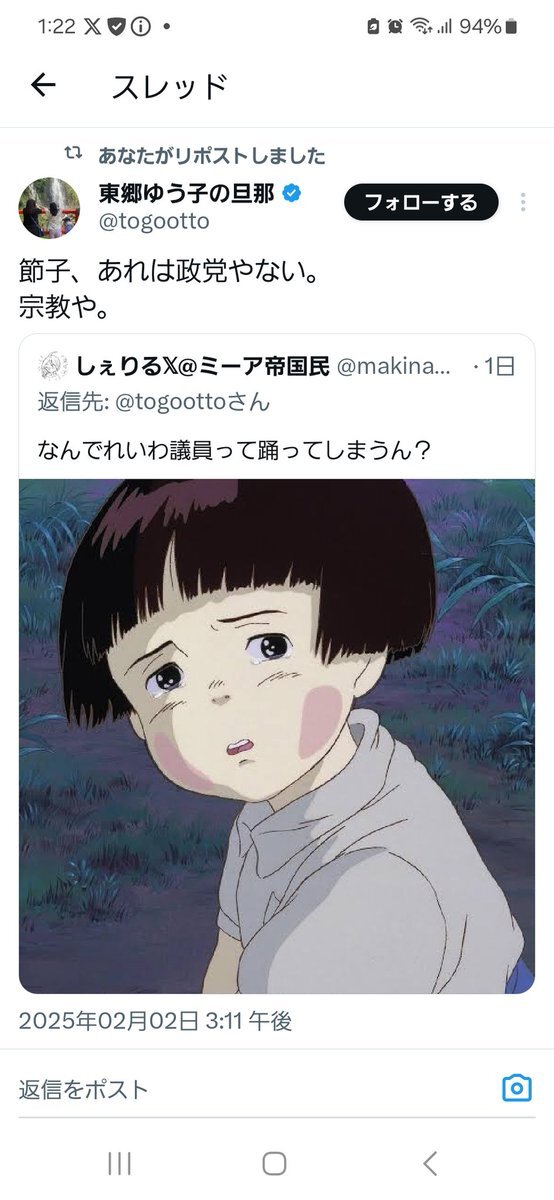This screenshot has width=554, height=1200.
Task: Tap Android back navigation chevron
Action: click(430, 1162)
